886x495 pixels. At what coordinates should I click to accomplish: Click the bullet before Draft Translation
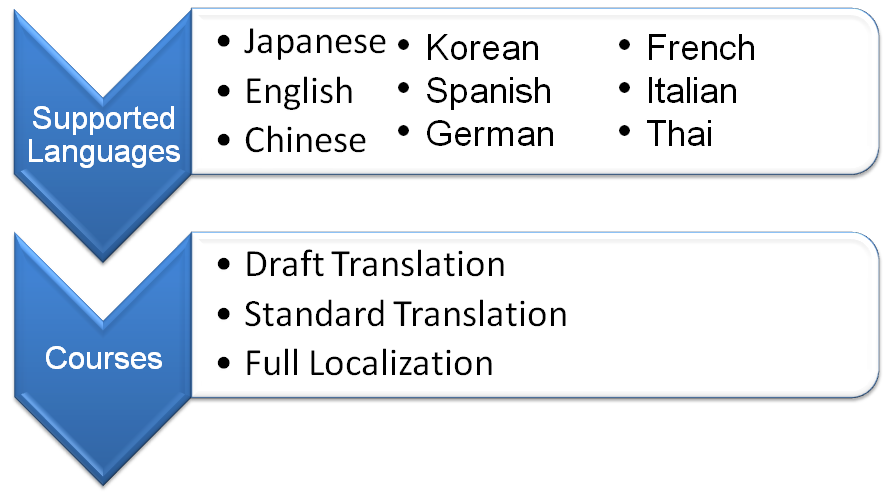pyautogui.click(x=224, y=264)
